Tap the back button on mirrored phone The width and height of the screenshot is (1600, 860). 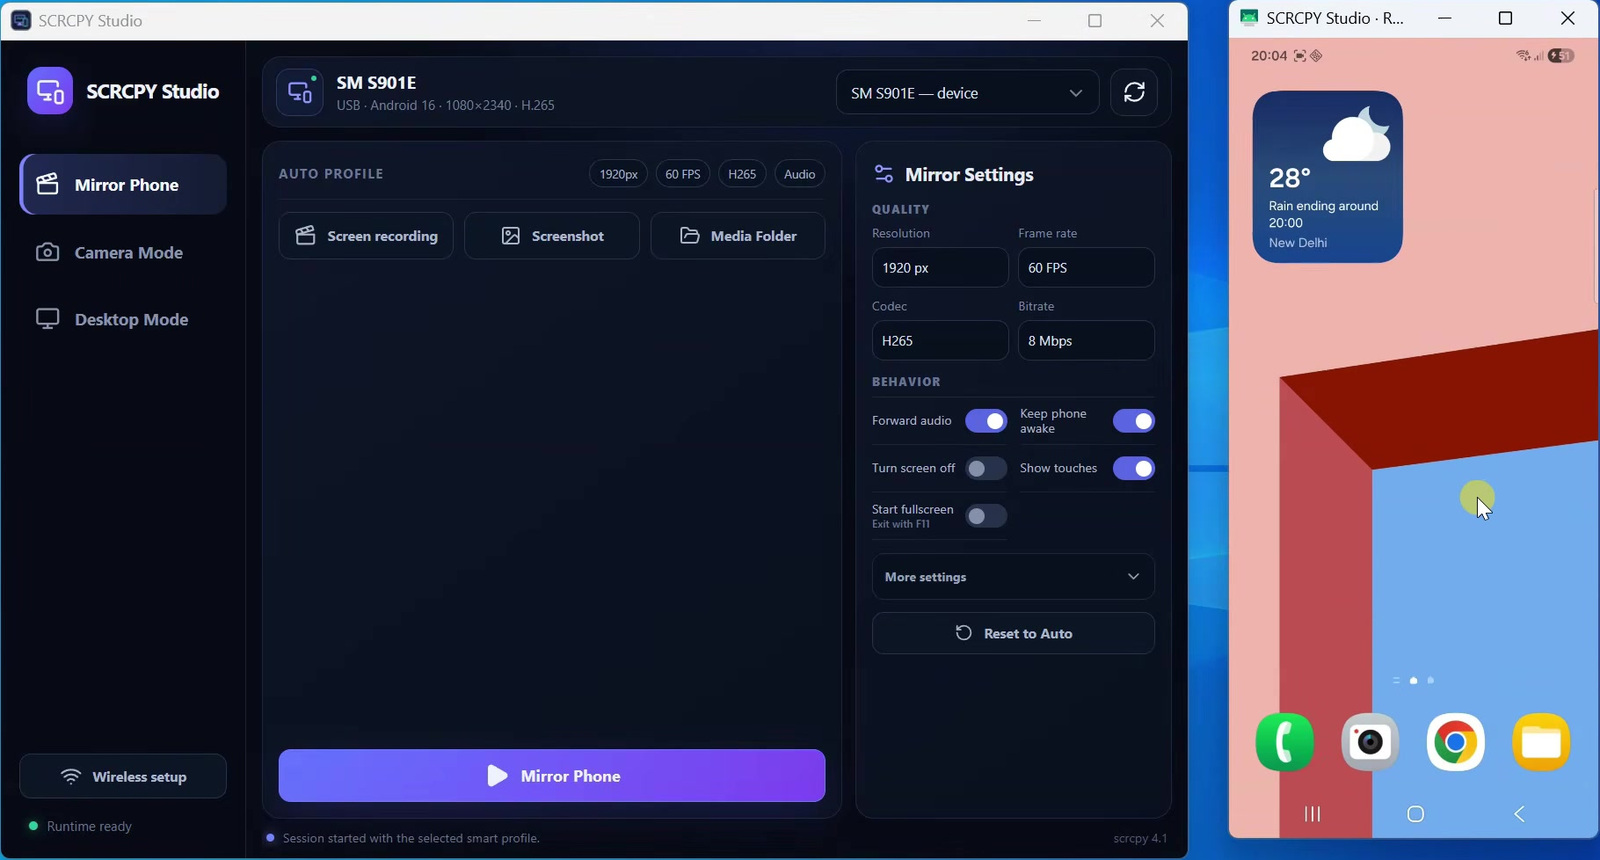click(x=1519, y=814)
